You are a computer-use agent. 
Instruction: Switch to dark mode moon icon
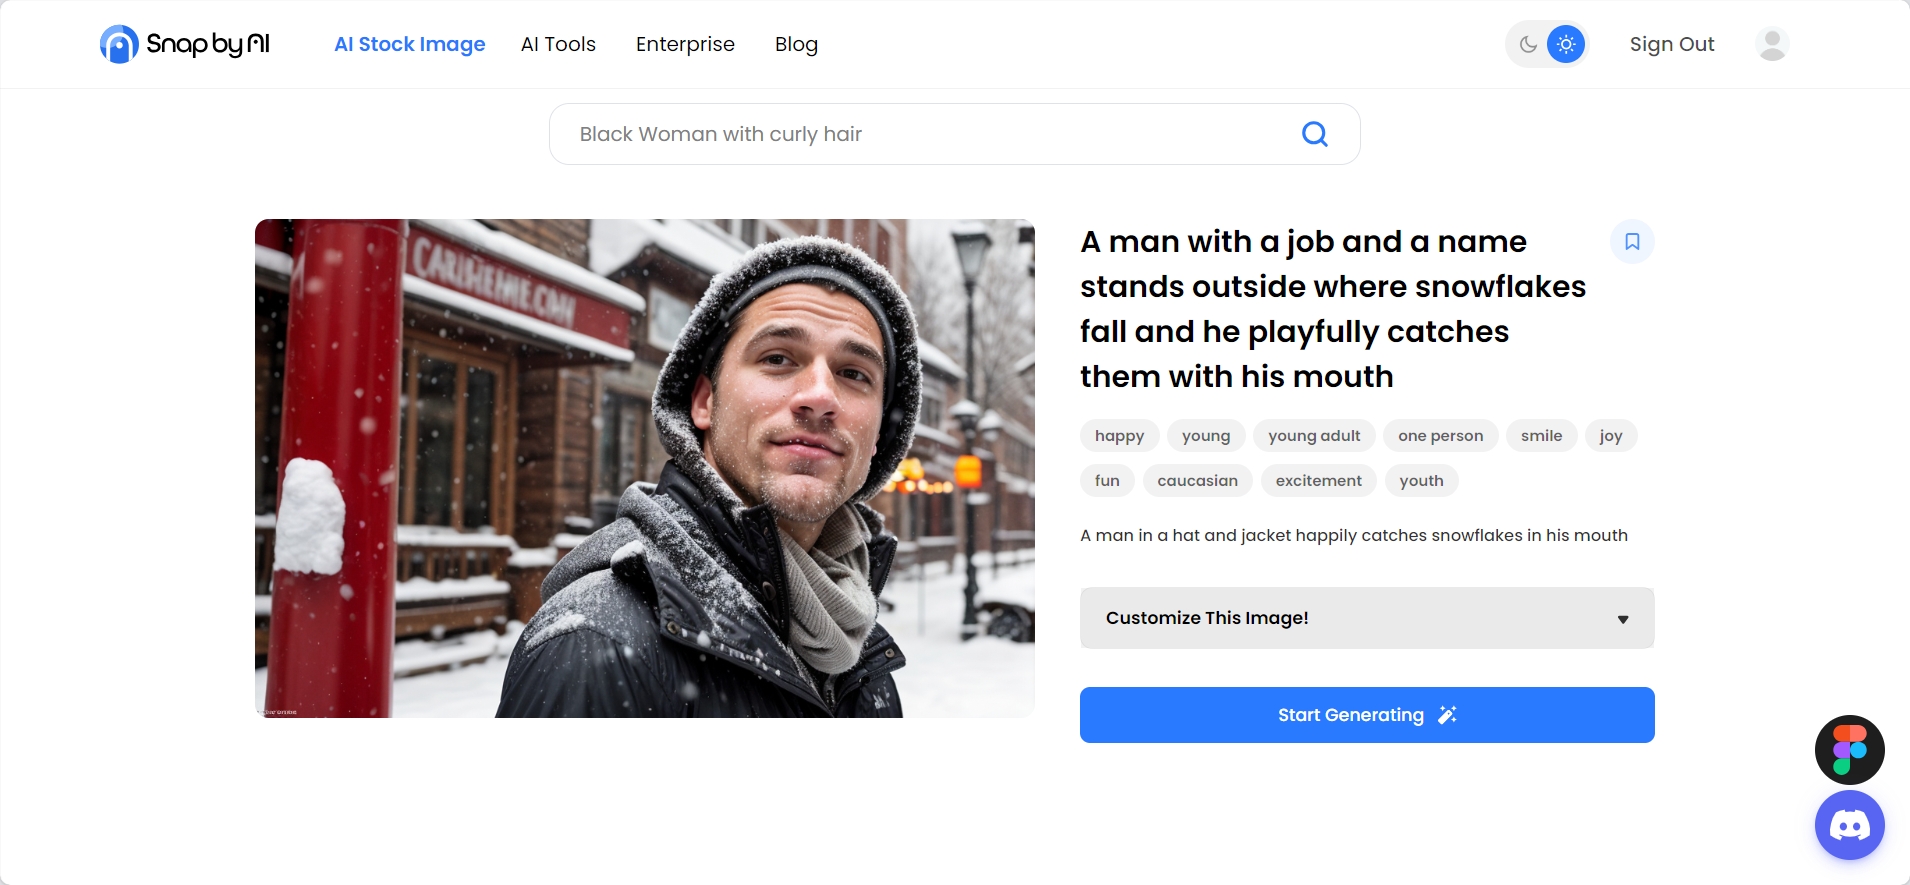(1528, 44)
